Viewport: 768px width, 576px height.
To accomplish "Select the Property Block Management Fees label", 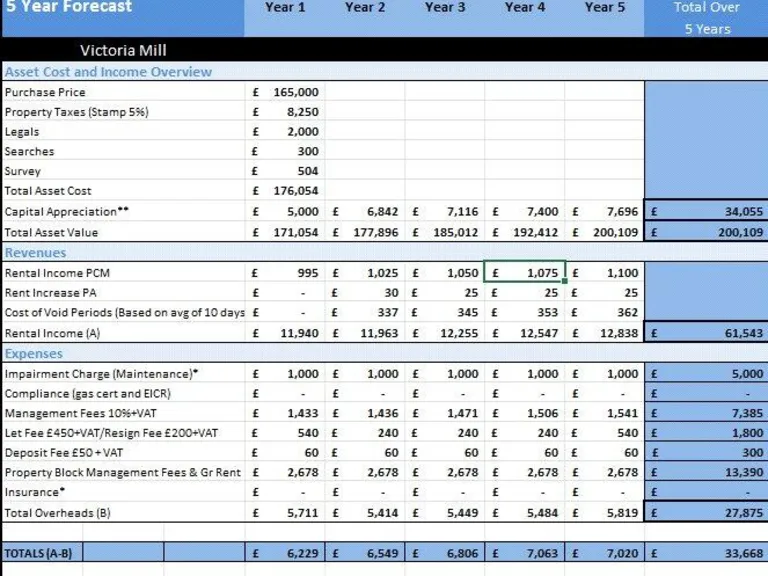I will click(123, 473).
